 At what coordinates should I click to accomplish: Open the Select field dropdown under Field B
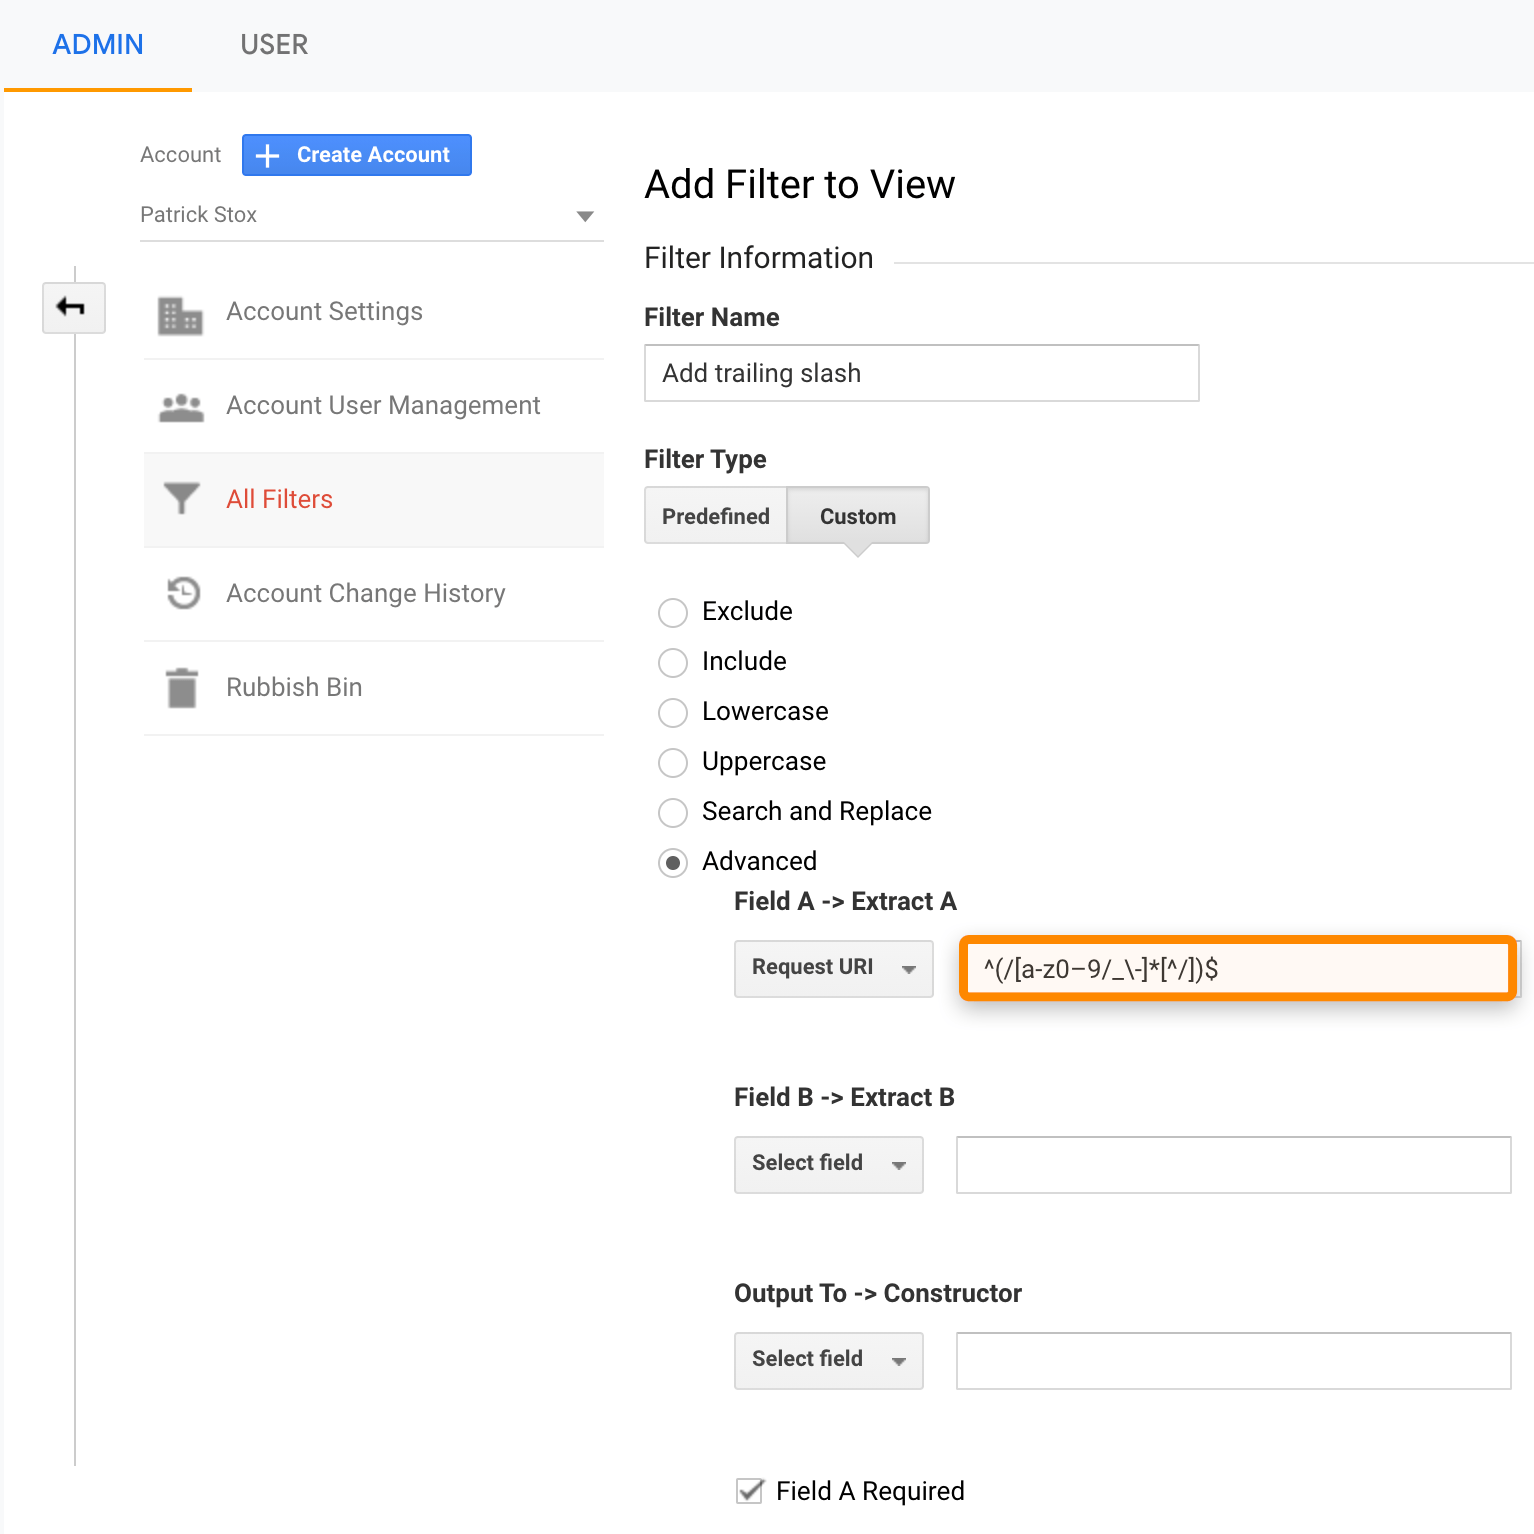pos(828,1164)
